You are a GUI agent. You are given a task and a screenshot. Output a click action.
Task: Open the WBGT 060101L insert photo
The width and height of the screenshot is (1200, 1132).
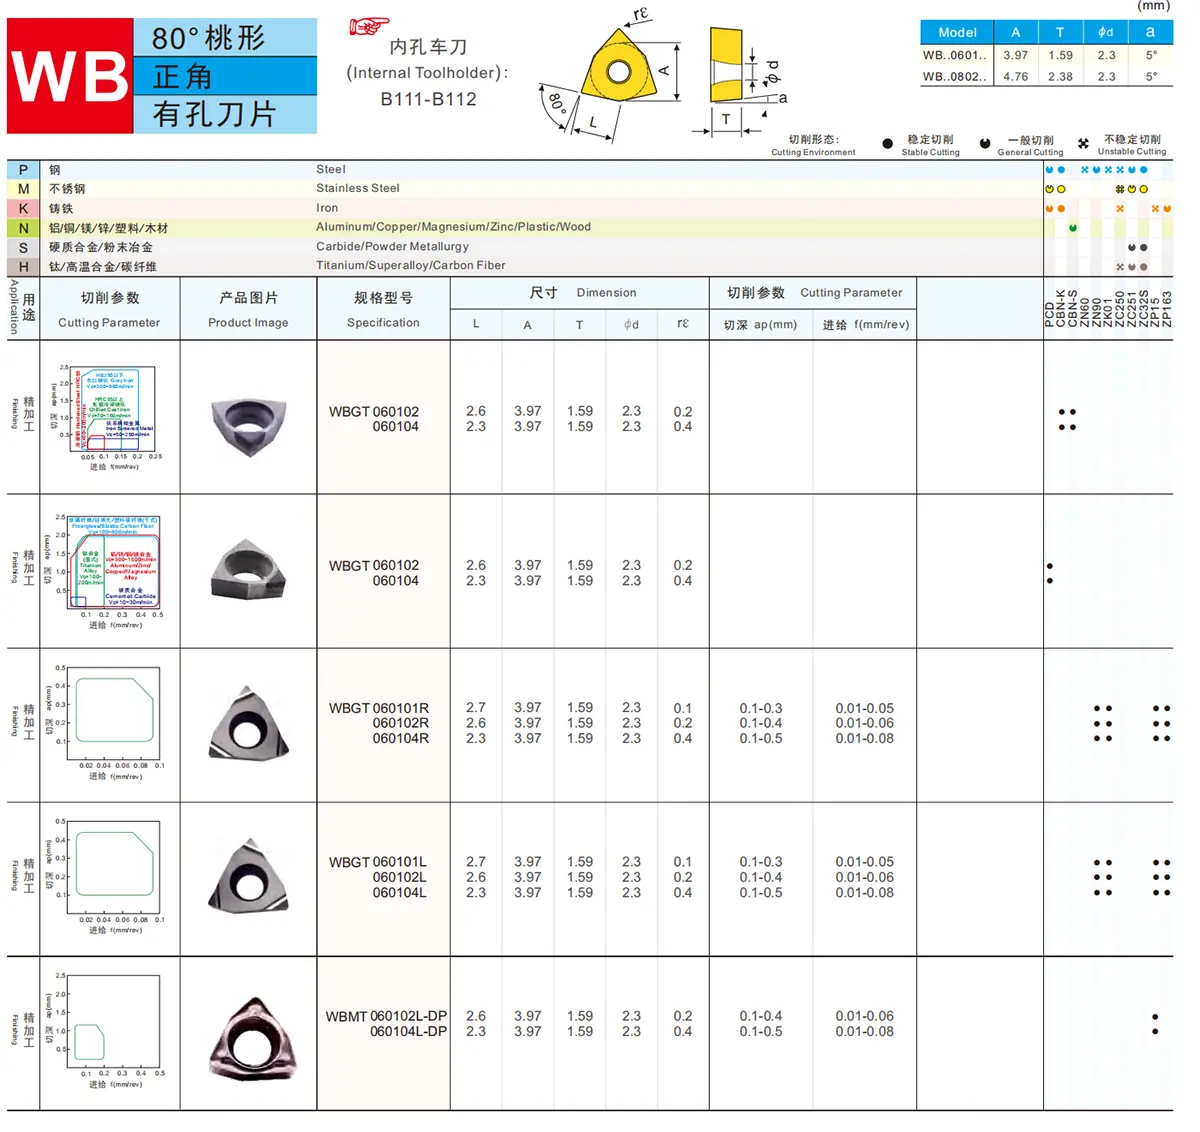pos(248,878)
